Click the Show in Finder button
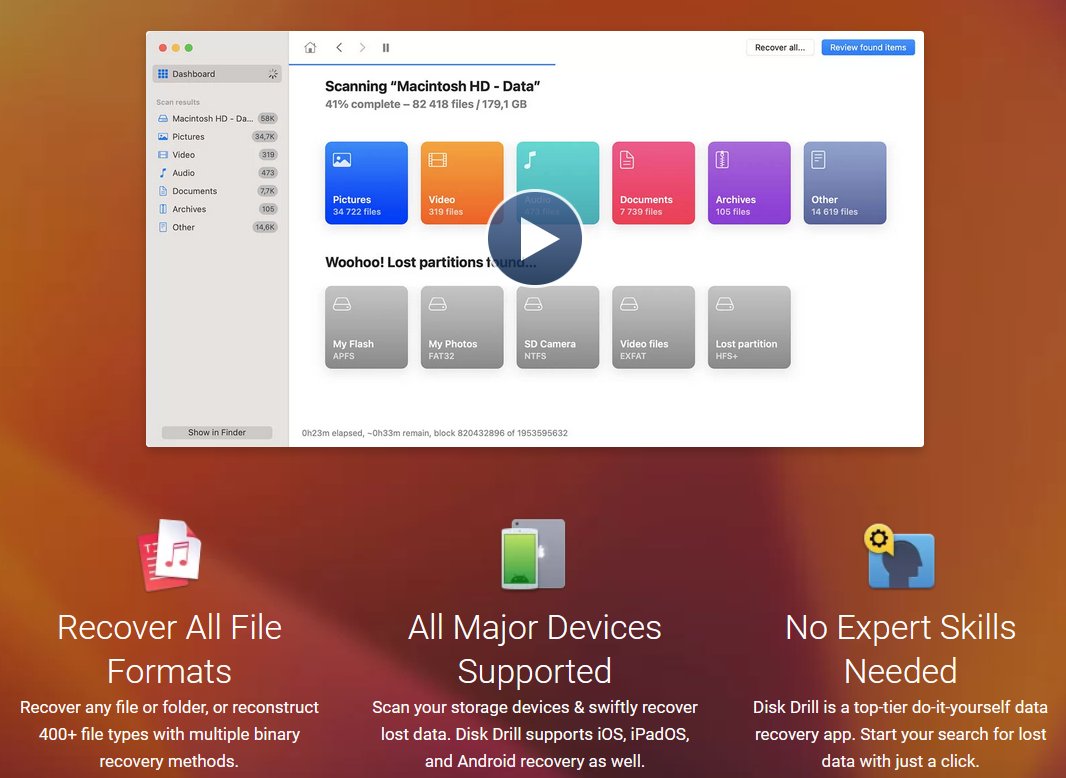Screen dimensions: 1066x778 pos(217,433)
